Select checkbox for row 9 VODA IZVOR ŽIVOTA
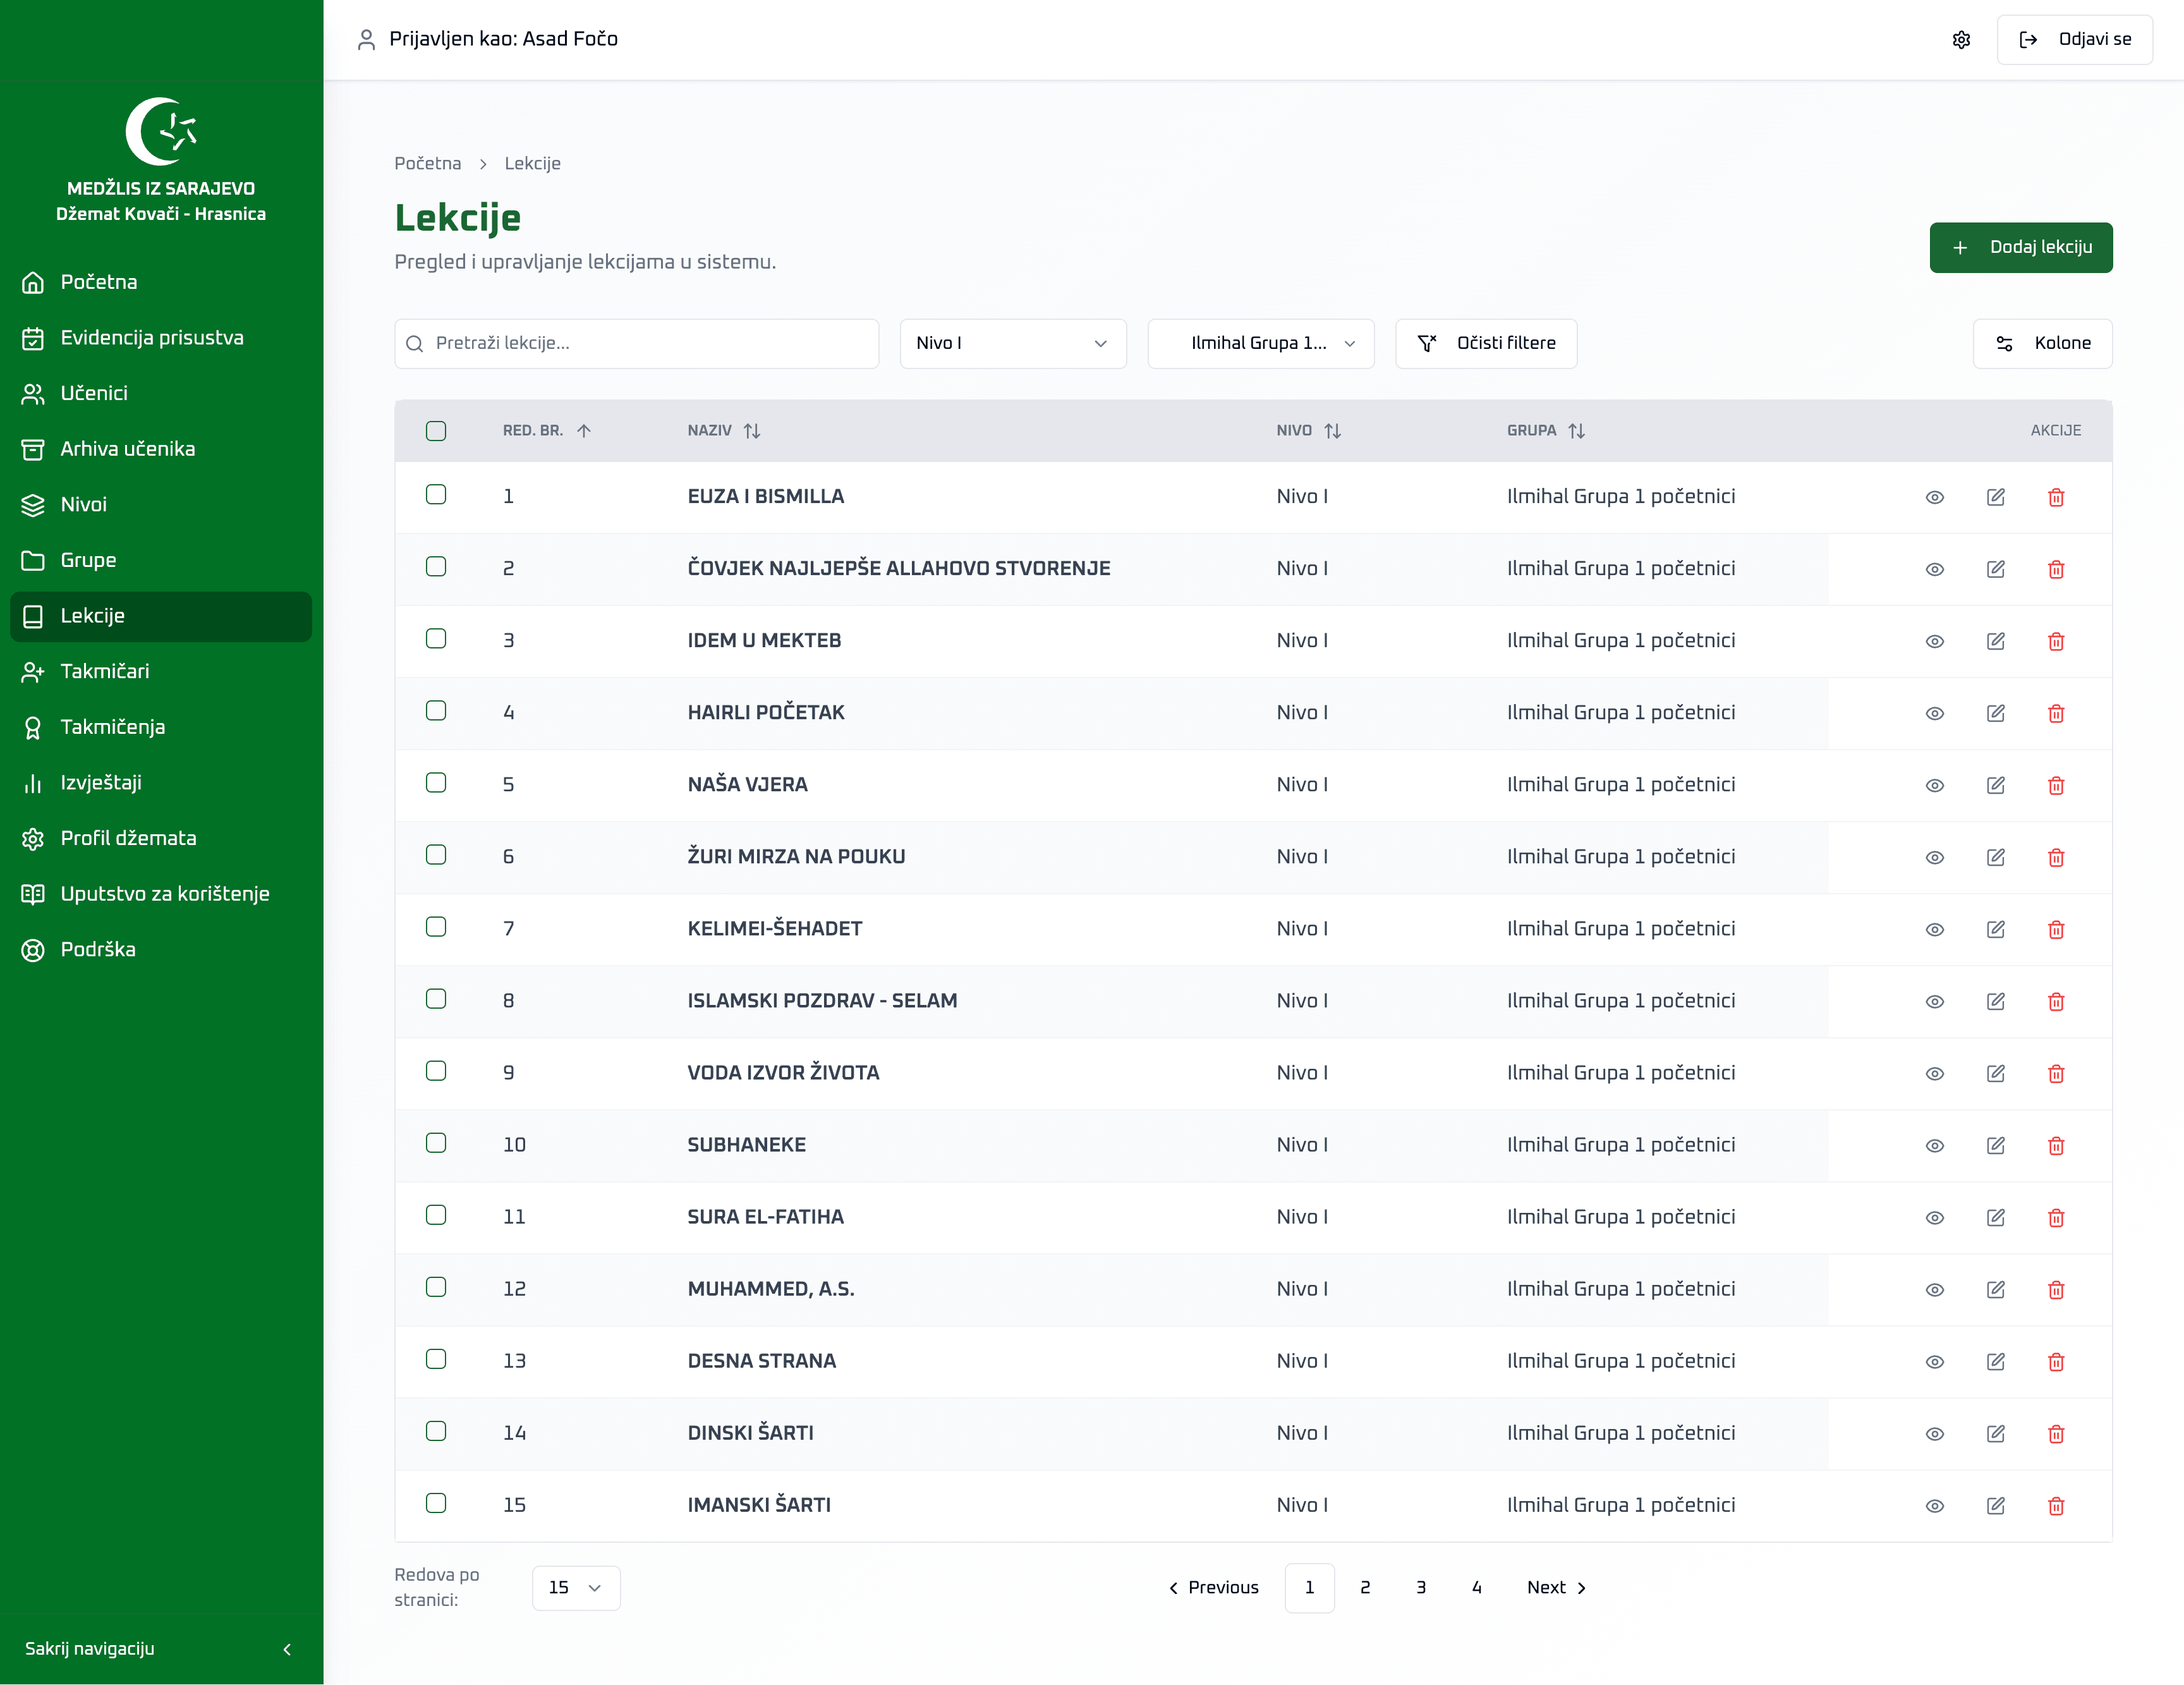Image resolution: width=2184 pixels, height=1685 pixels. [x=436, y=1071]
